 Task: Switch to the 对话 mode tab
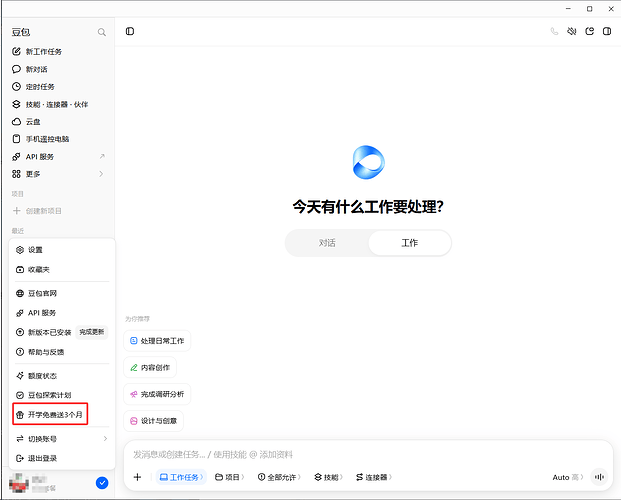[327, 243]
